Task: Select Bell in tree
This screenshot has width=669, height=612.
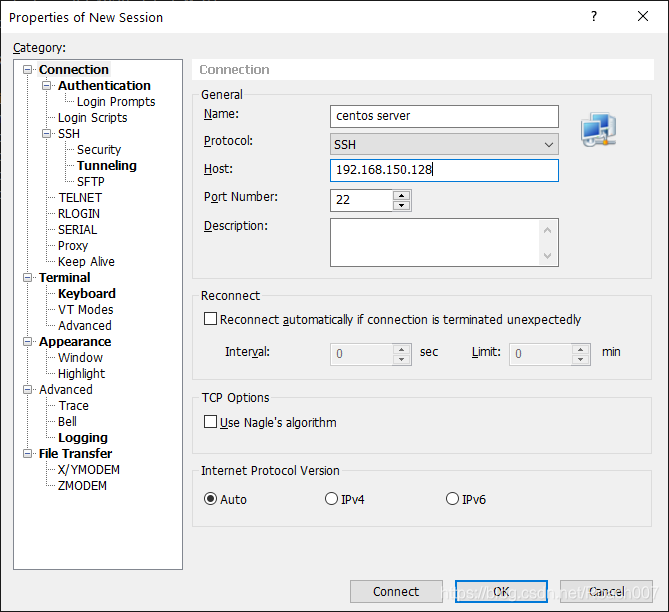Action: tap(67, 422)
